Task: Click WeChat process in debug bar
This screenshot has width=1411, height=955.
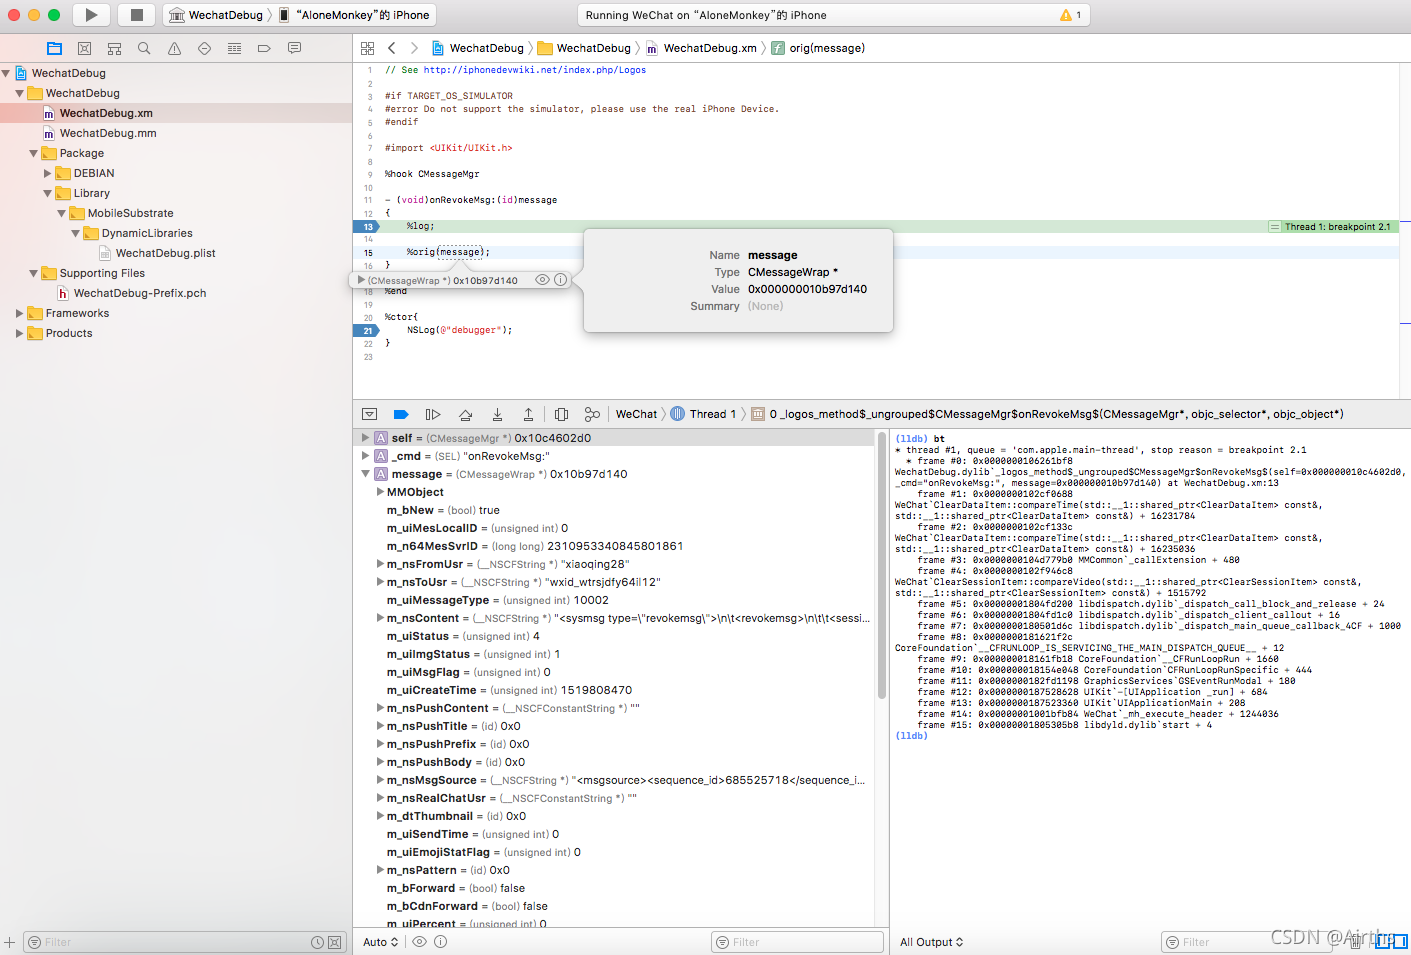Action: [x=636, y=414]
